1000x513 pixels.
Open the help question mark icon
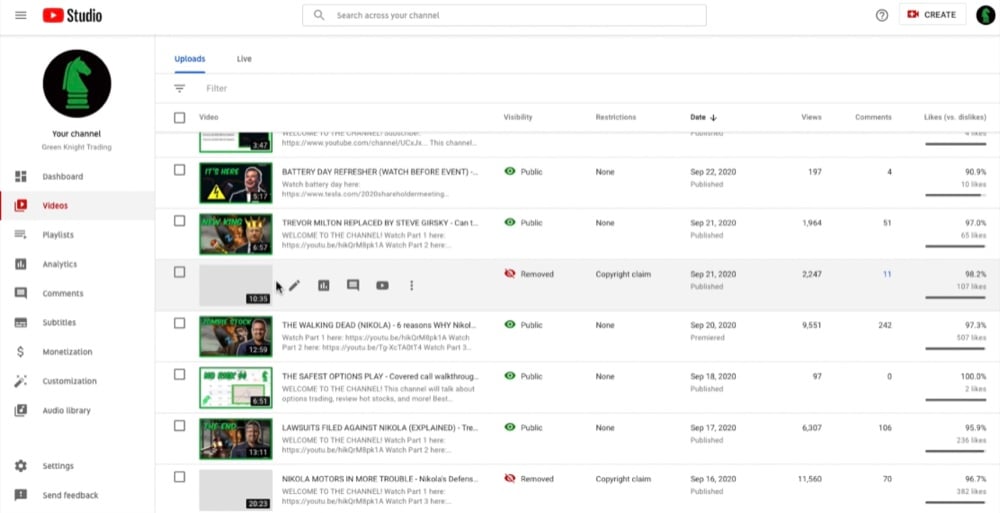(881, 15)
